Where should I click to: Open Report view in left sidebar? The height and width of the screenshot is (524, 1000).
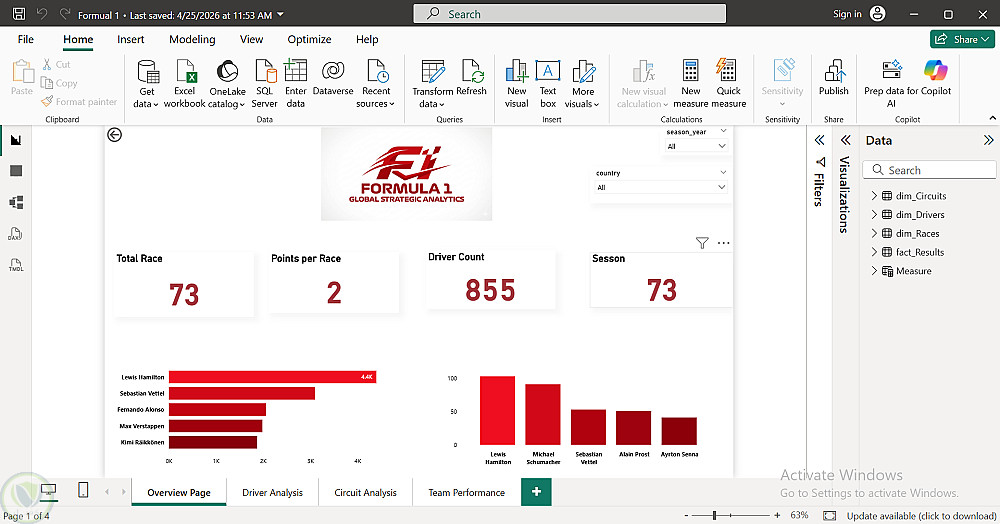(x=16, y=140)
